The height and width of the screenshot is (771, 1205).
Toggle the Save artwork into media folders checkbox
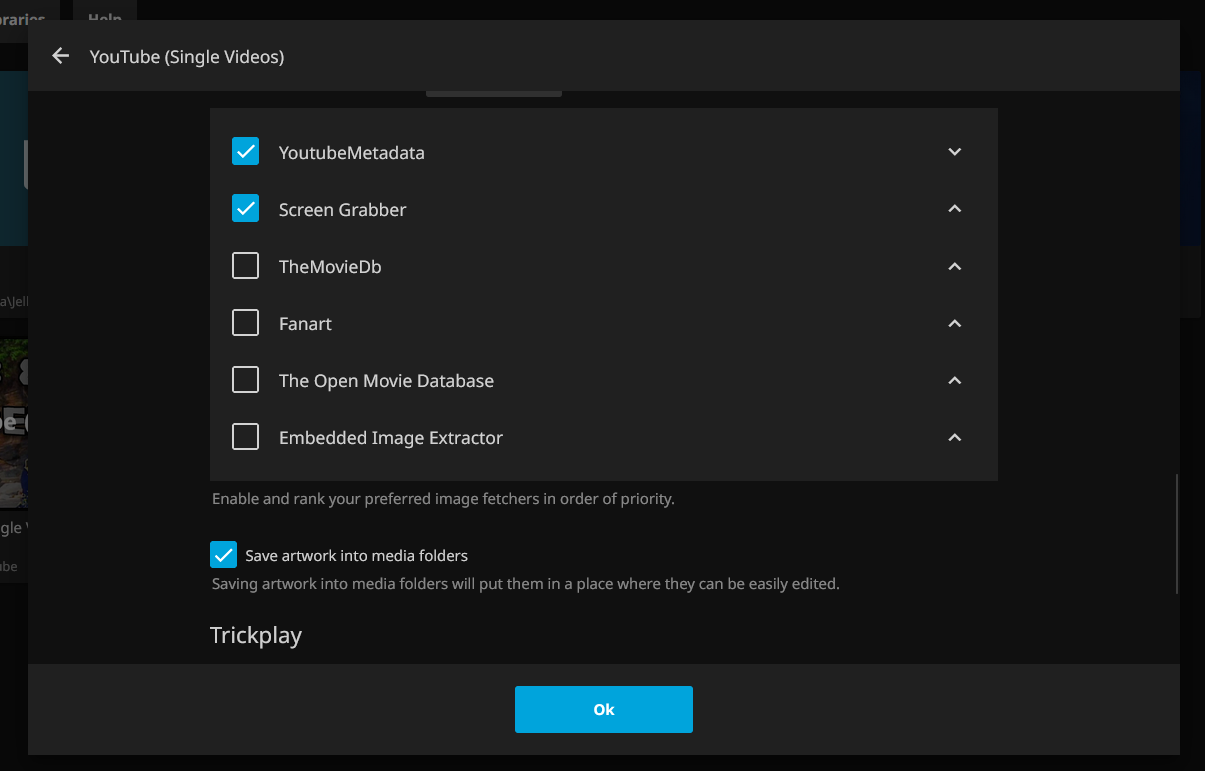[223, 555]
